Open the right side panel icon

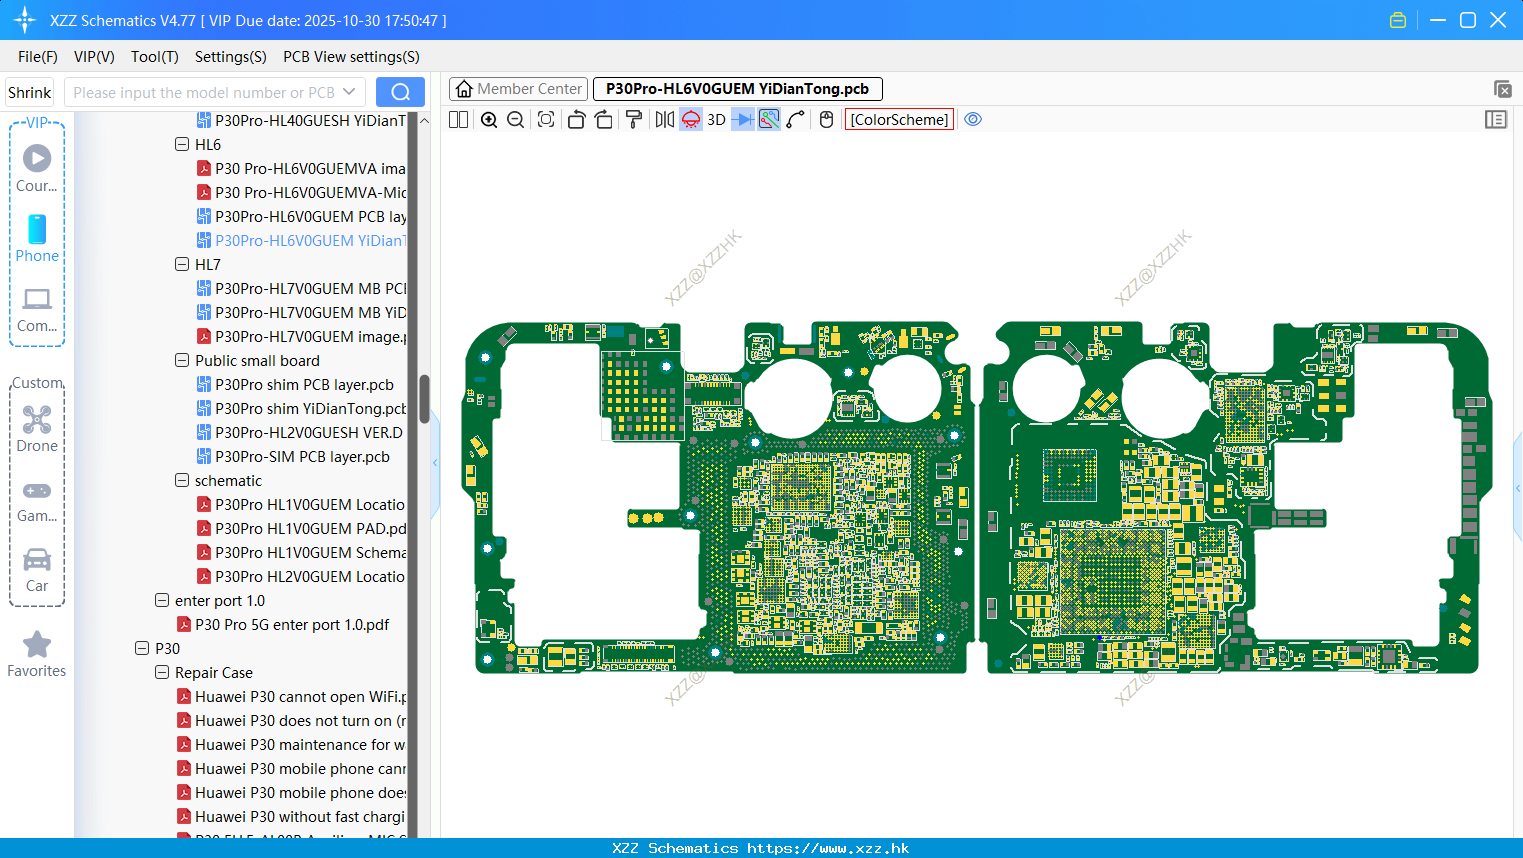coord(1496,119)
